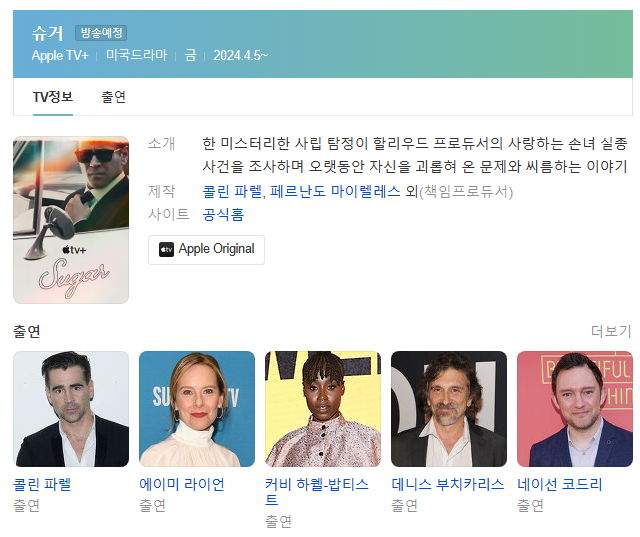
Task: Switch to the TV정보 tab
Action: tap(52, 97)
